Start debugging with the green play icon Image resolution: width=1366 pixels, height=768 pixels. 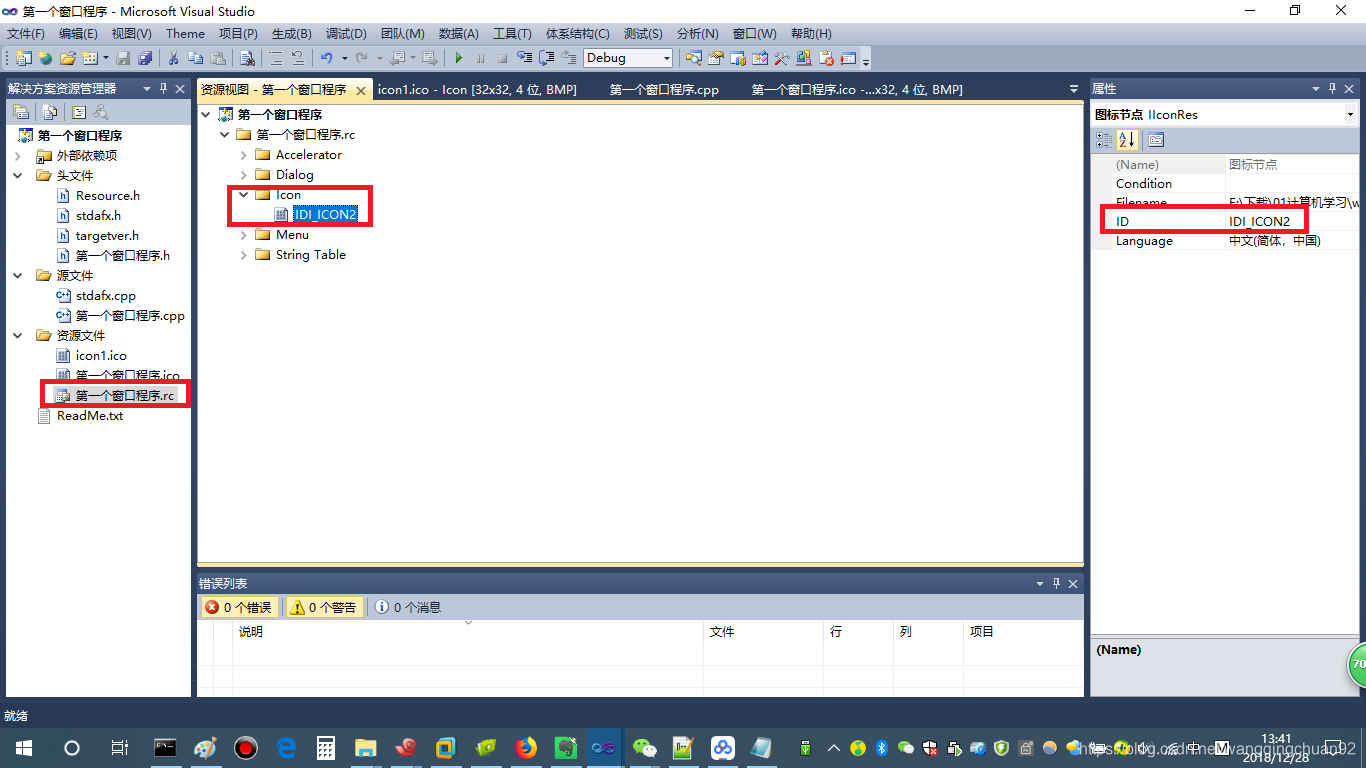459,58
